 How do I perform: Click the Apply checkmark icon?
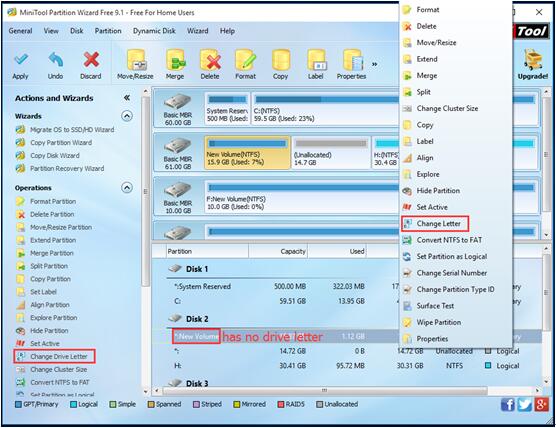pyautogui.click(x=21, y=60)
